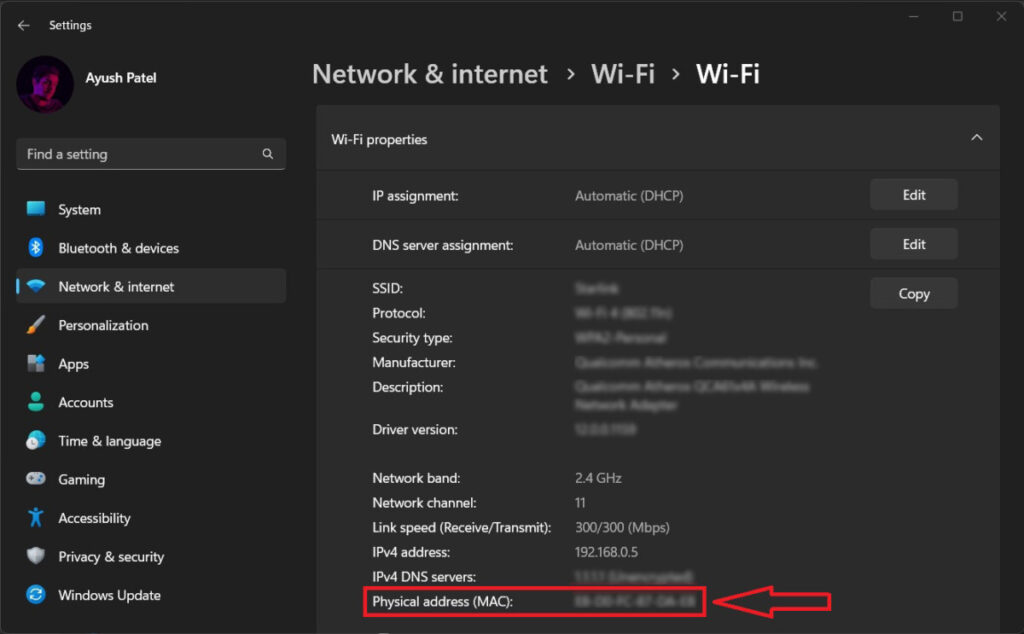
Task: Open Personalization settings
Action: coord(105,325)
